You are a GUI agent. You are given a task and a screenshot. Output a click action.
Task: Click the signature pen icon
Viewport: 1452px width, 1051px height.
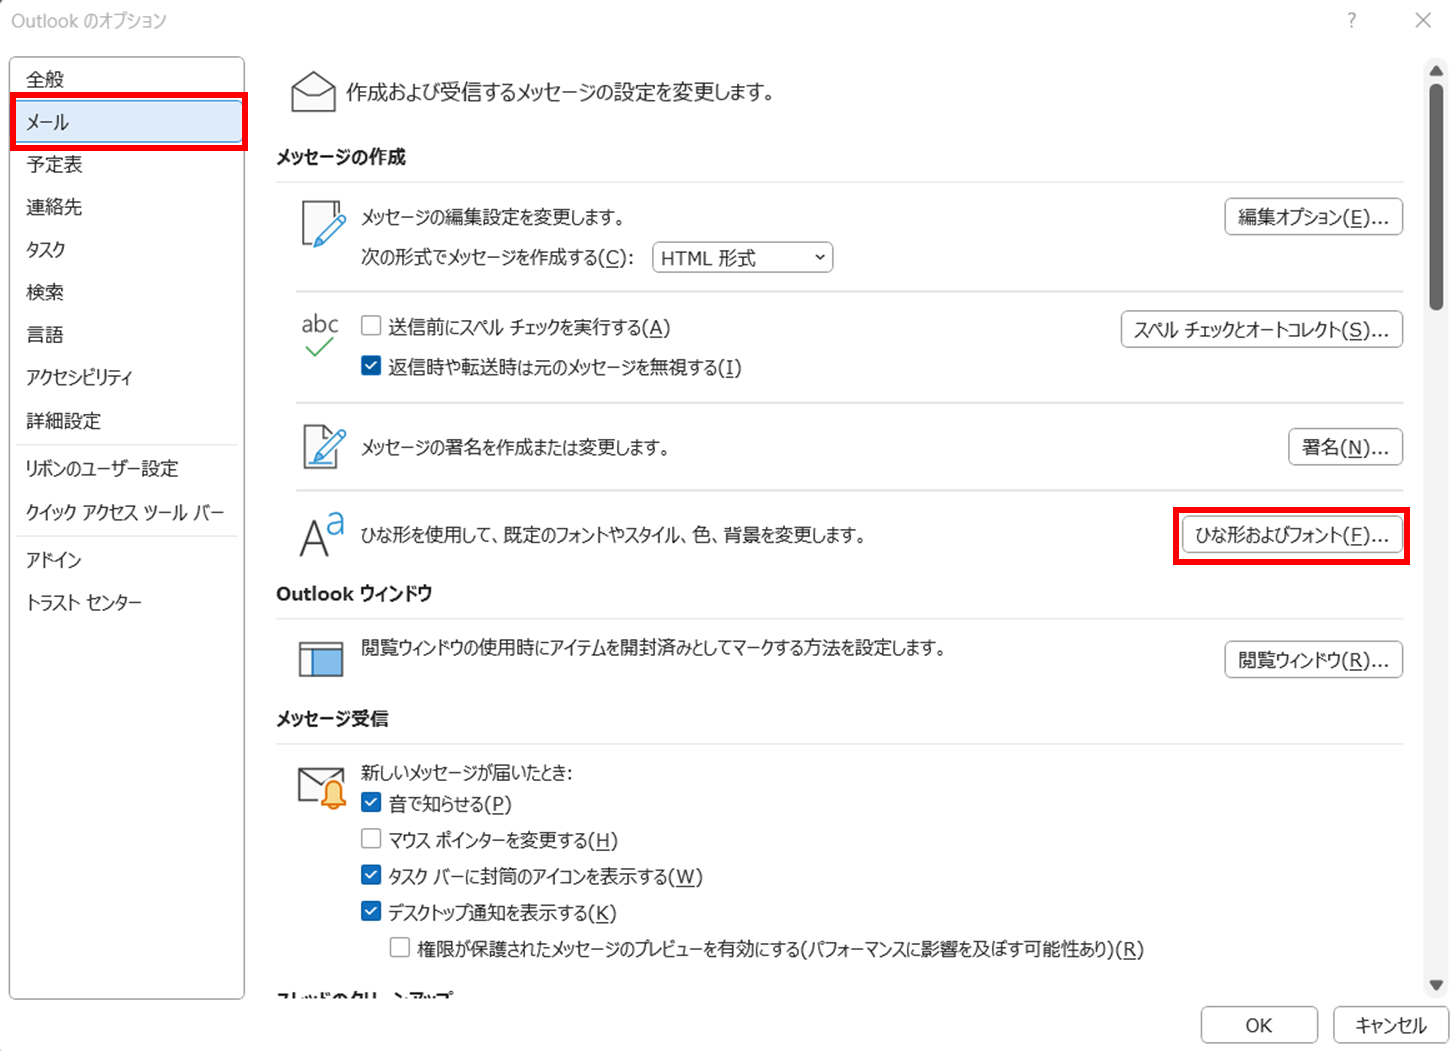[323, 447]
